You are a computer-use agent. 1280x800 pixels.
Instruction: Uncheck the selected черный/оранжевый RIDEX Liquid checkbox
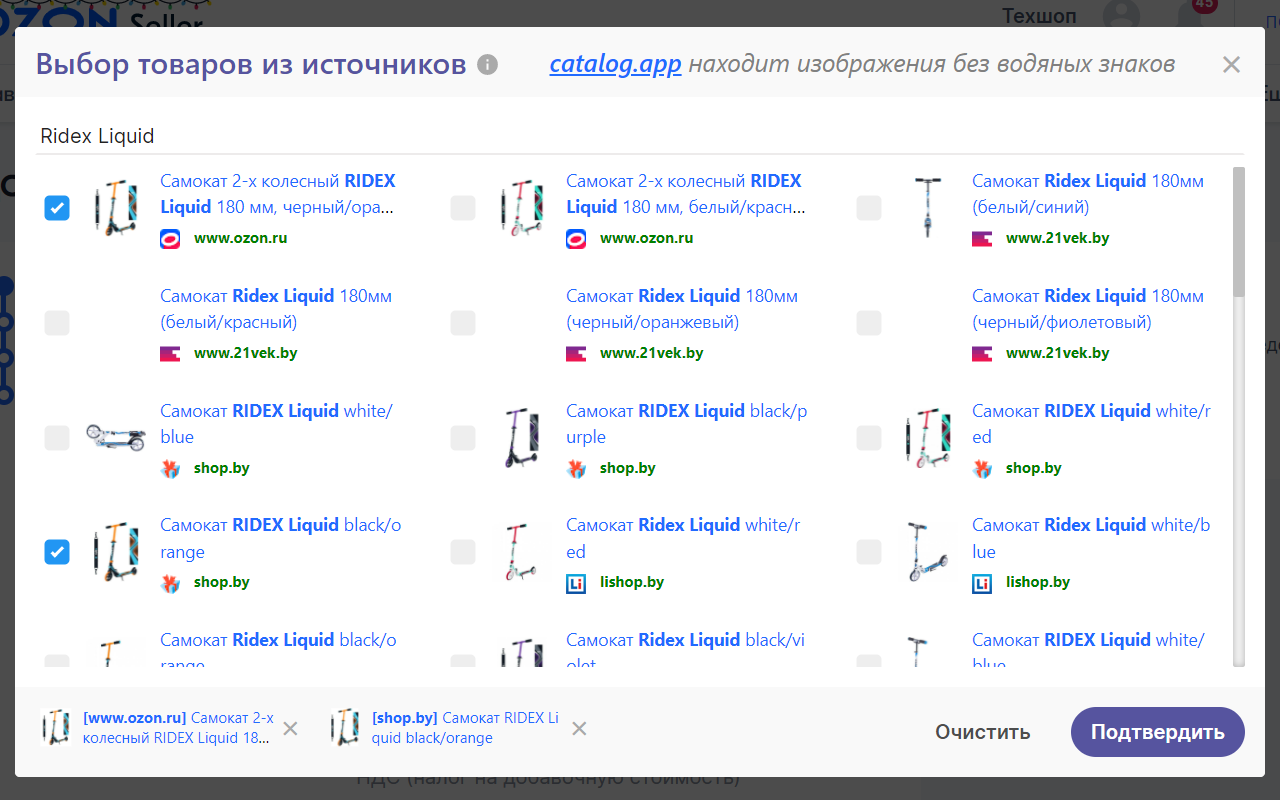[57, 208]
